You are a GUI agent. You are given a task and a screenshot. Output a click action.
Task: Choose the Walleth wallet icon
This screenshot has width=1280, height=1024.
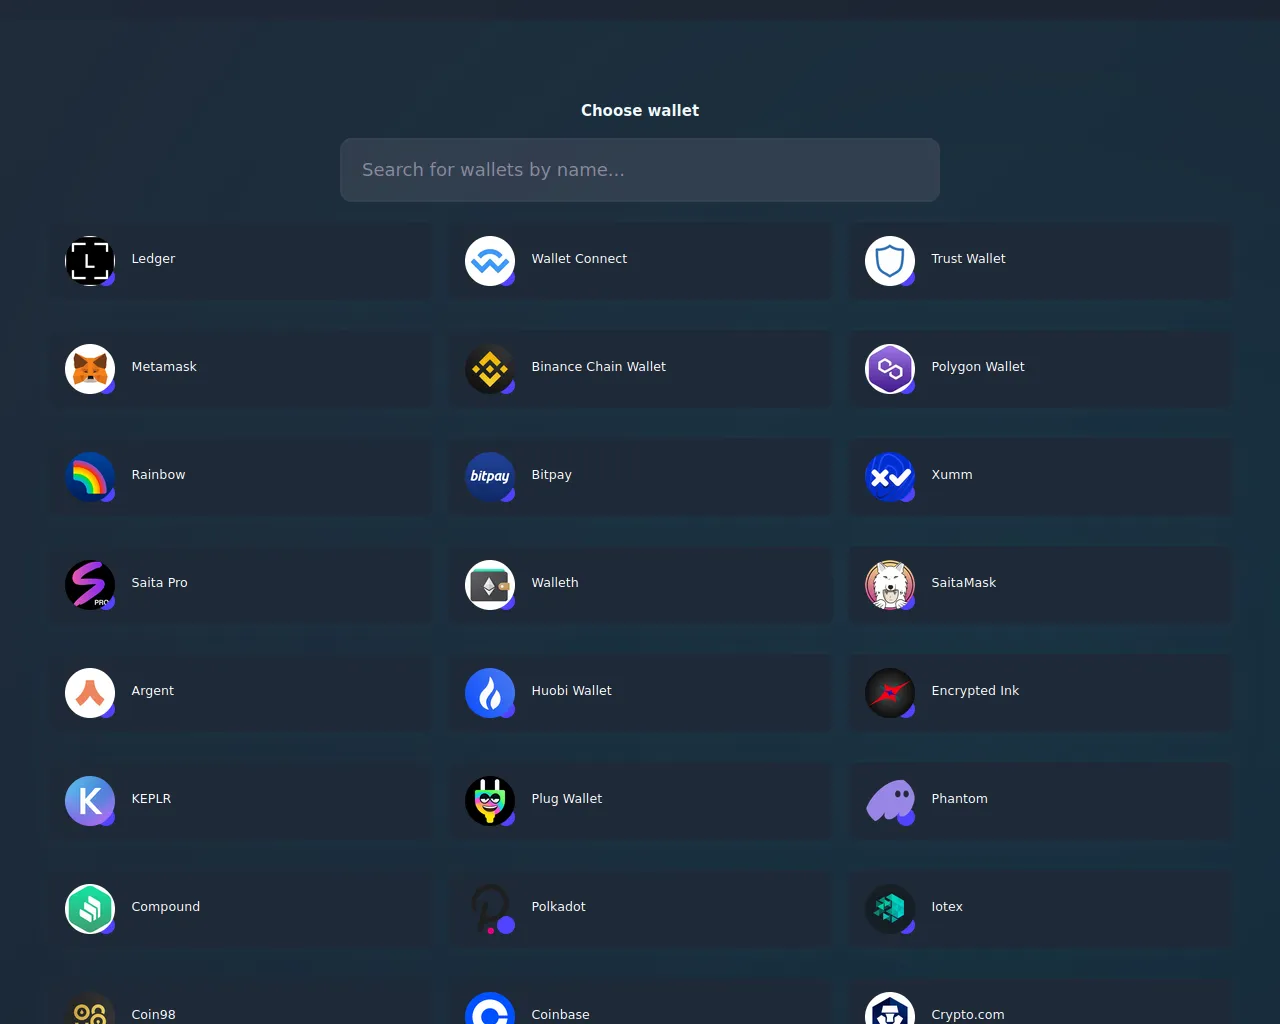click(x=490, y=585)
